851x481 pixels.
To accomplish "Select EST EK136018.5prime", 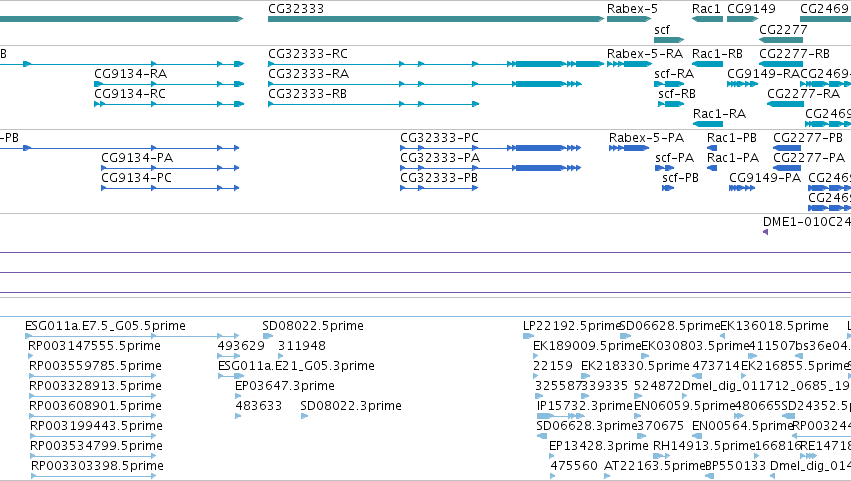I will [x=774, y=326].
